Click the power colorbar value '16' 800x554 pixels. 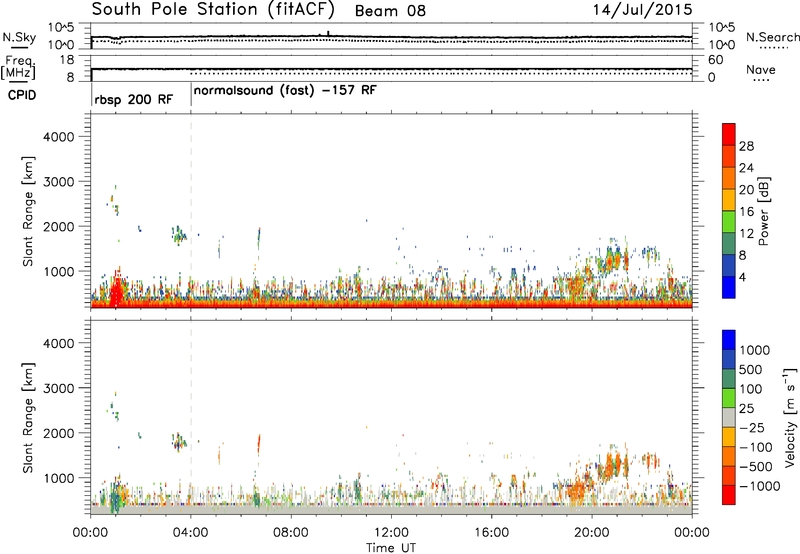[746, 212]
